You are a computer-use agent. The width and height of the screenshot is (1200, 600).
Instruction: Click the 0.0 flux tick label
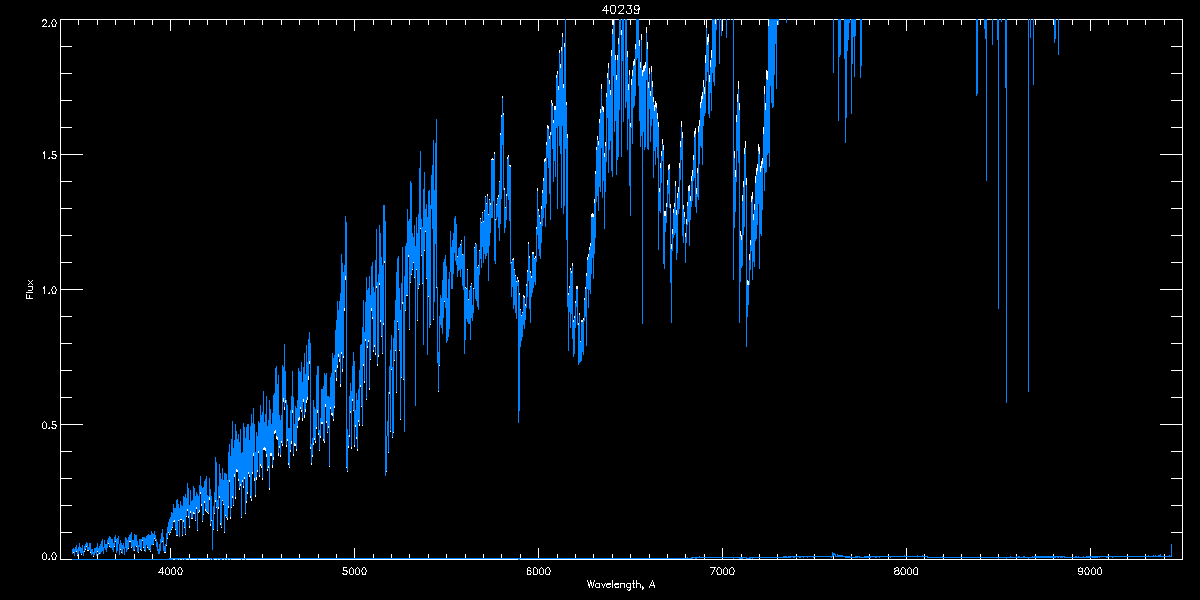(47, 556)
